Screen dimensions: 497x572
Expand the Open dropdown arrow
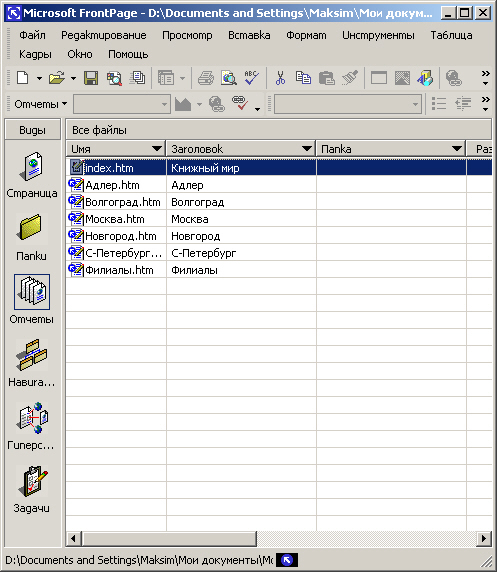tap(73, 78)
